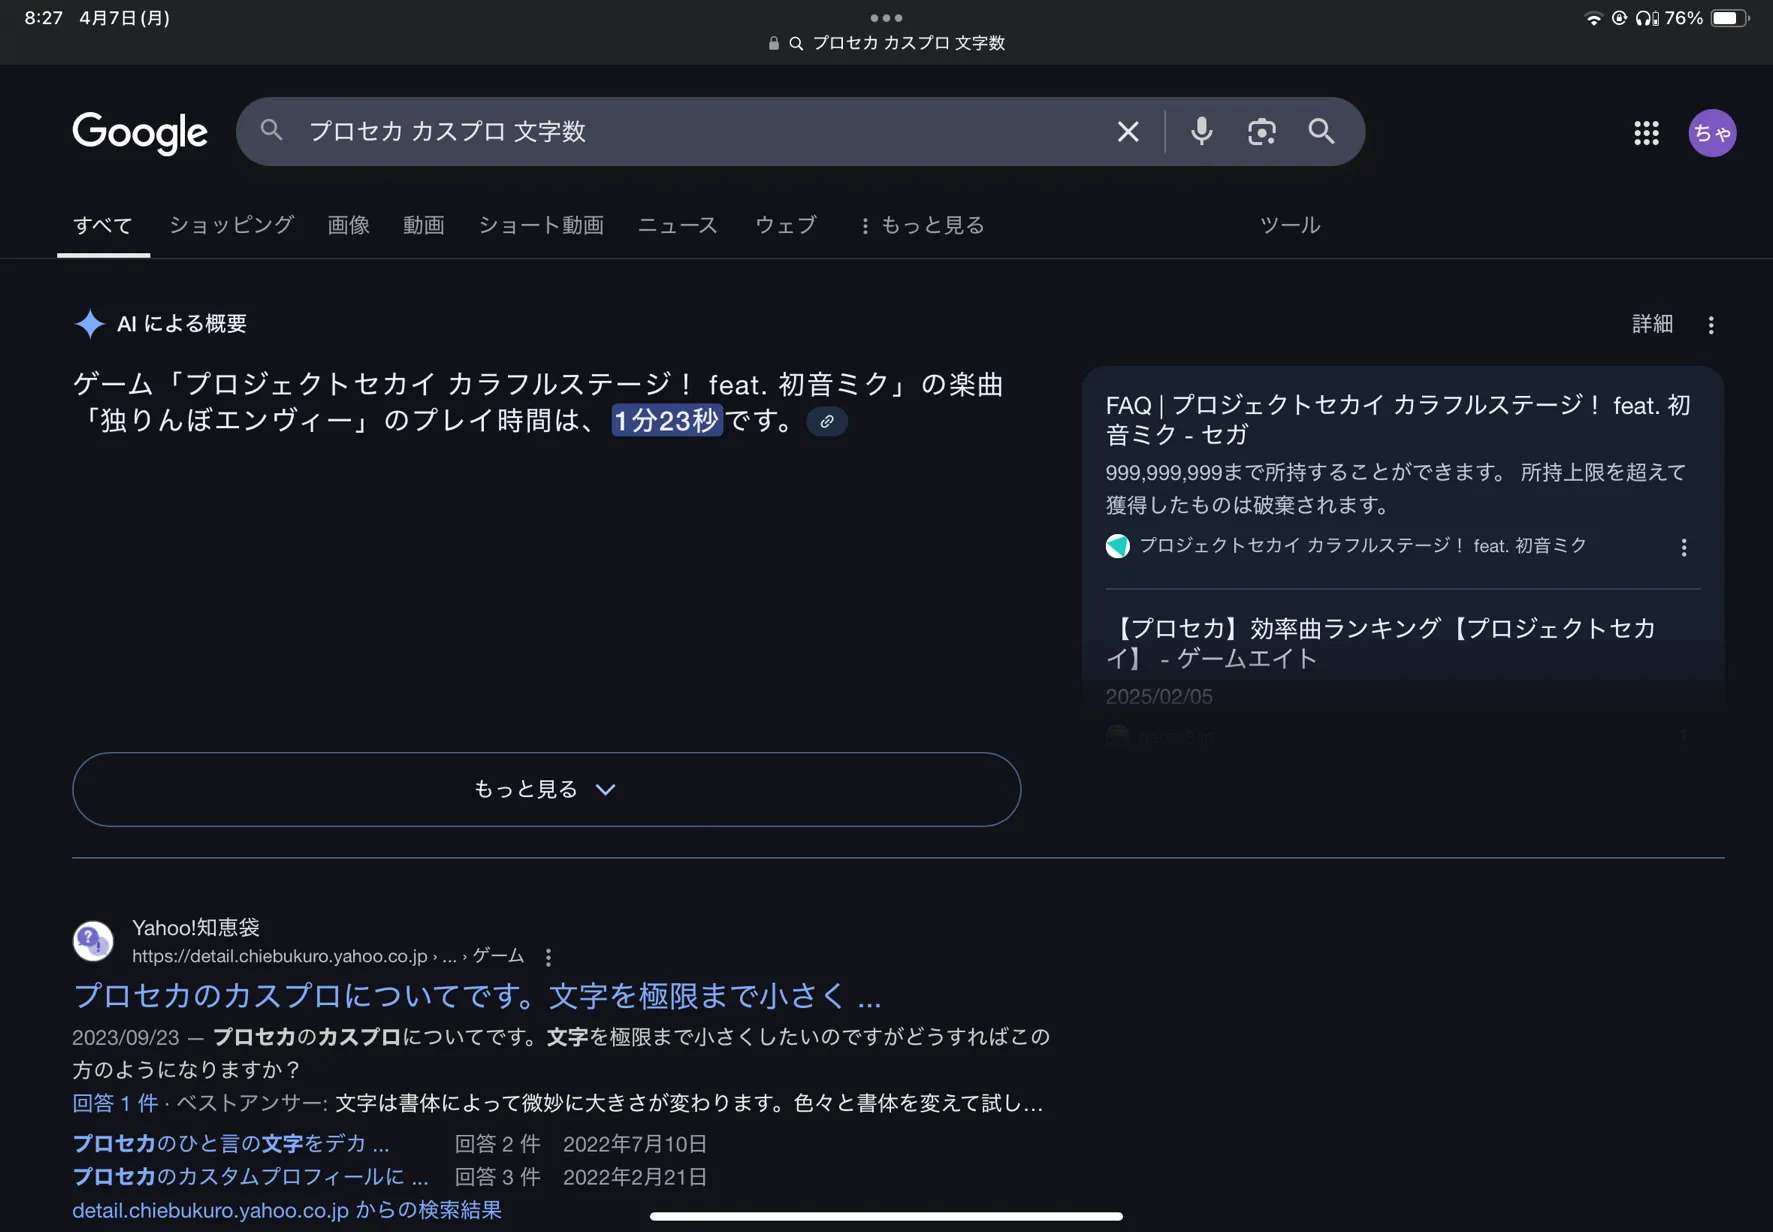Screen dimensions: 1773x1232
Task: Click the link chip after 1分23秒です
Action: point(827,421)
